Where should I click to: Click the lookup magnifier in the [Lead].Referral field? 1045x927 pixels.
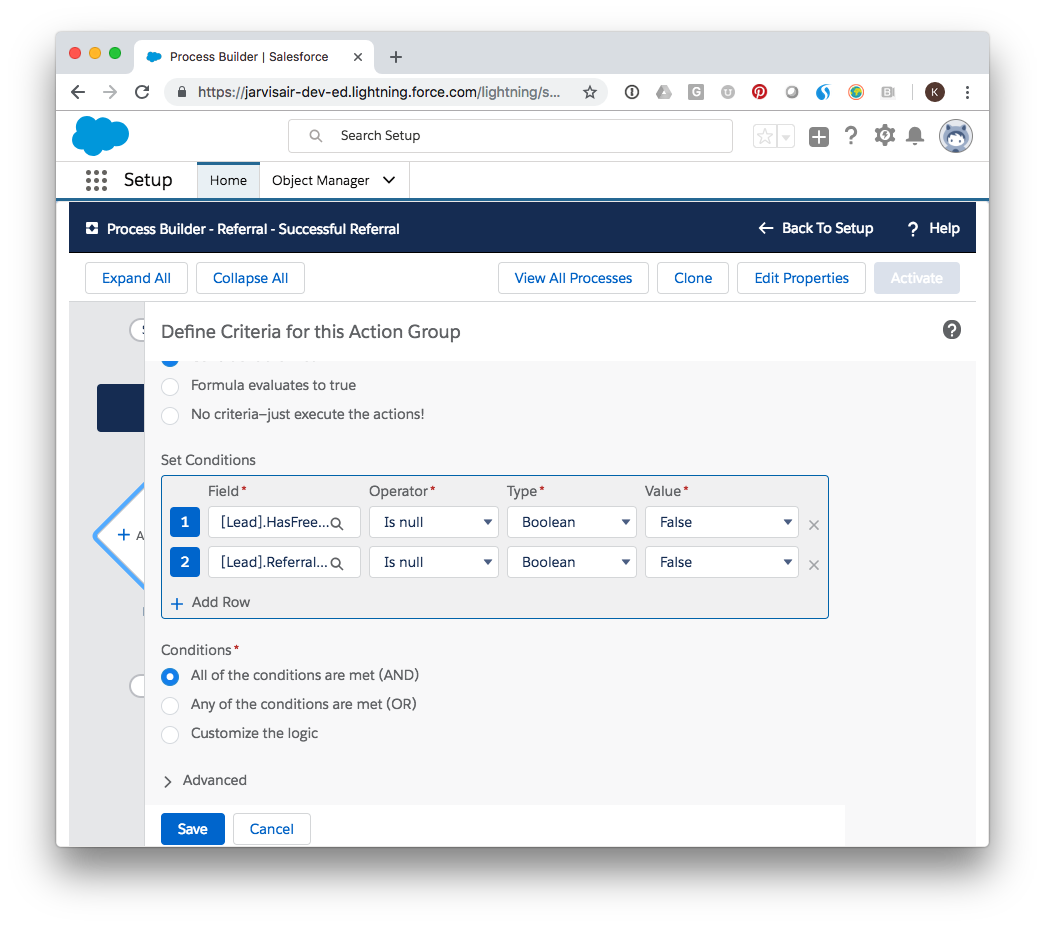click(x=337, y=564)
